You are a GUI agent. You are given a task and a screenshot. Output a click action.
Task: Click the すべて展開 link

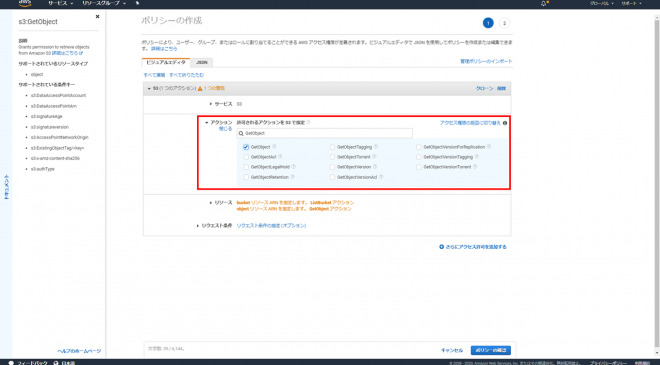(x=154, y=75)
